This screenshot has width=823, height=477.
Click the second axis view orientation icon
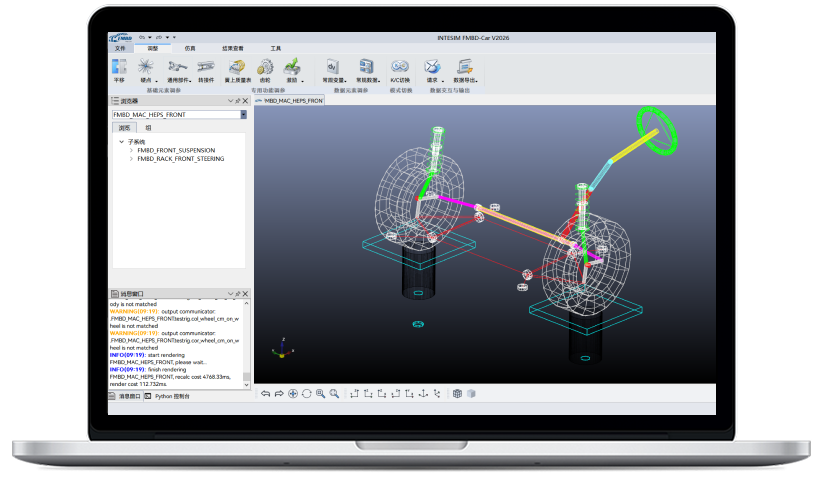click(x=368, y=394)
